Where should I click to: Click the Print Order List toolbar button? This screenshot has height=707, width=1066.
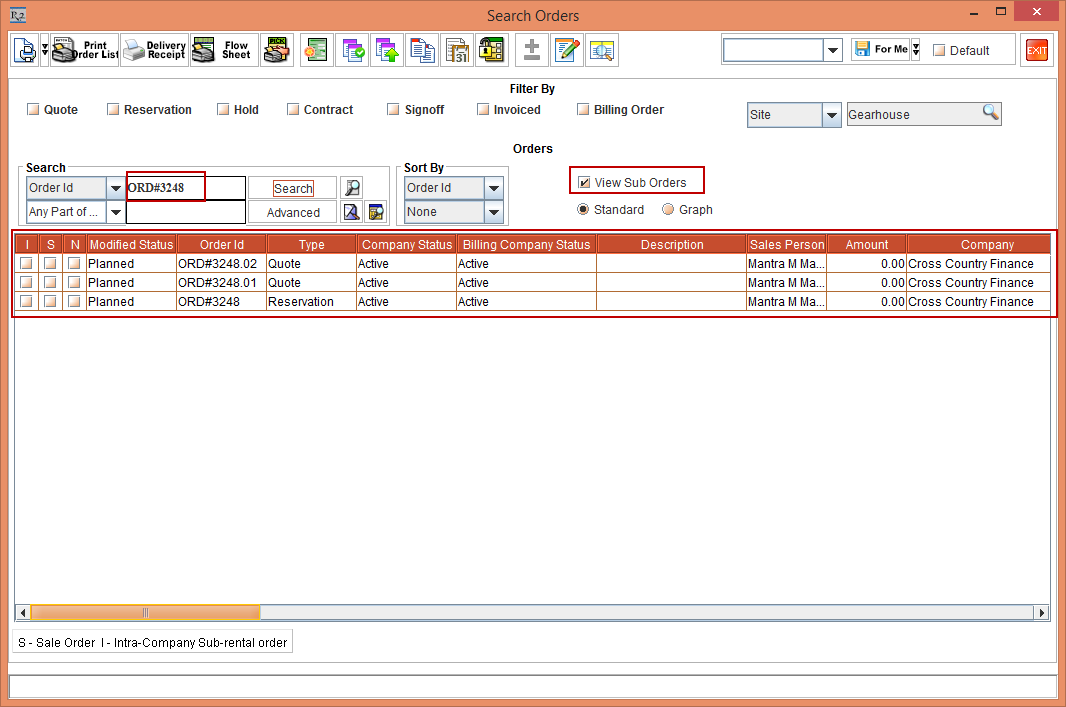[x=85, y=50]
